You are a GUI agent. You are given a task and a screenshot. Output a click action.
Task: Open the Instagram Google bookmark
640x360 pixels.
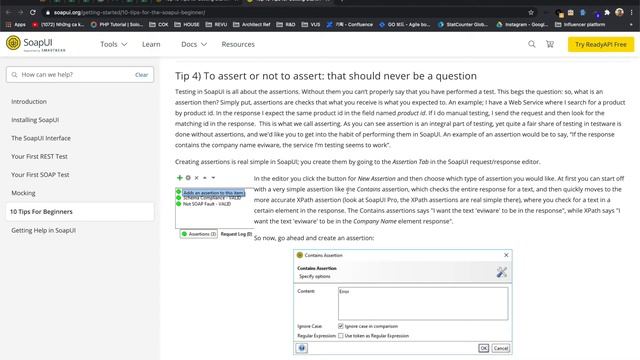pos(522,24)
